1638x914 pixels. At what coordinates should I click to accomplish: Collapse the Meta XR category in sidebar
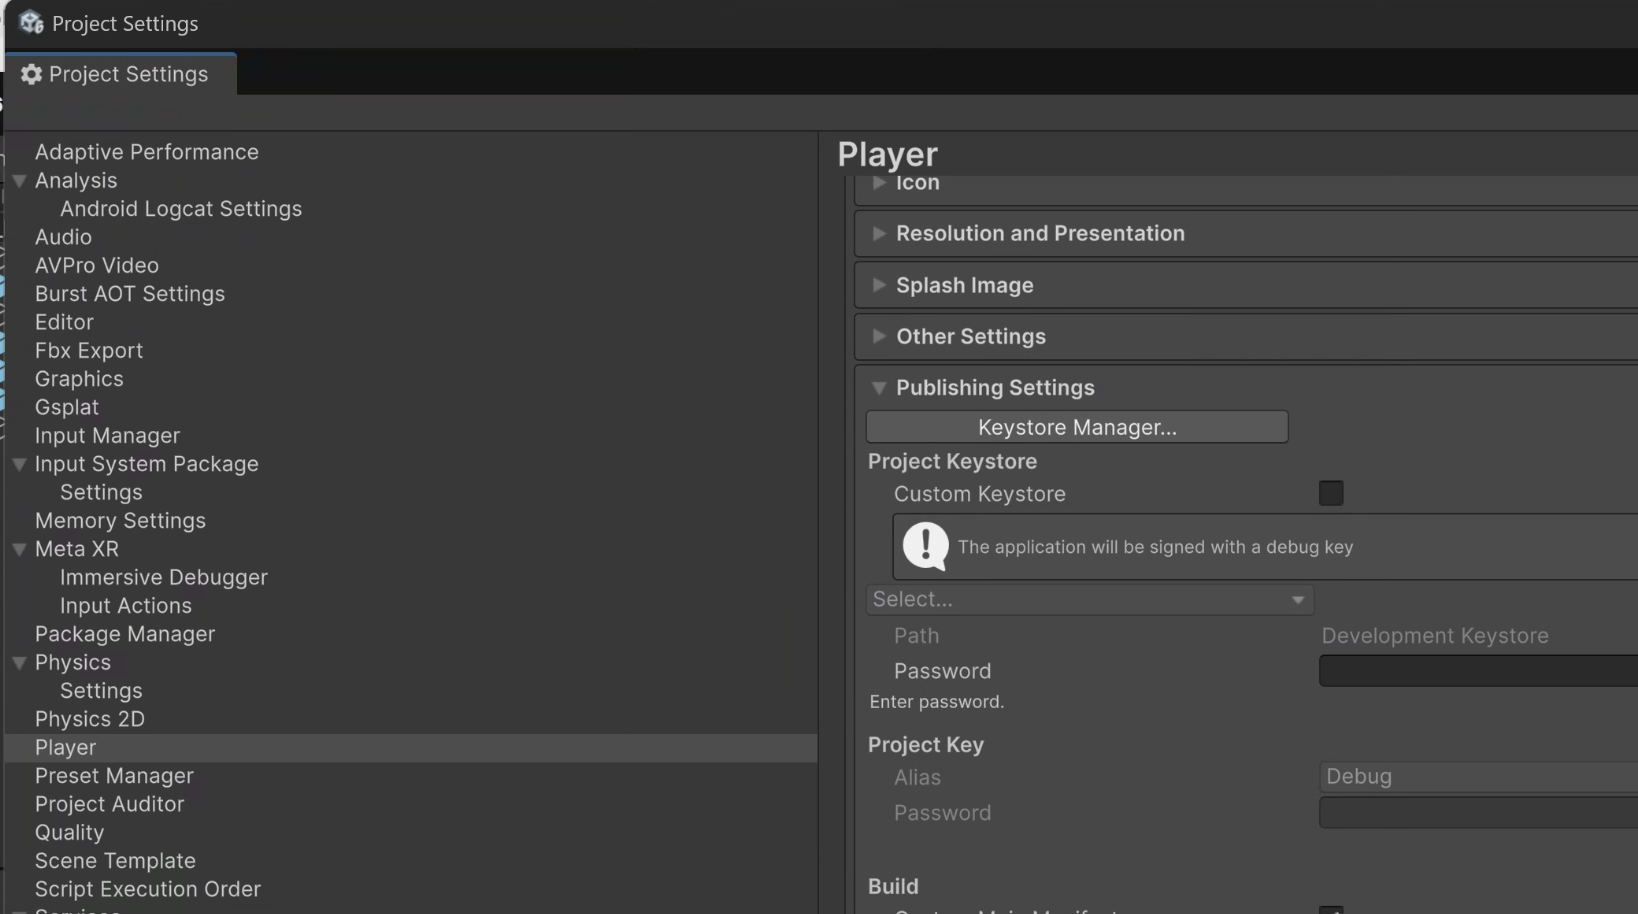point(20,549)
